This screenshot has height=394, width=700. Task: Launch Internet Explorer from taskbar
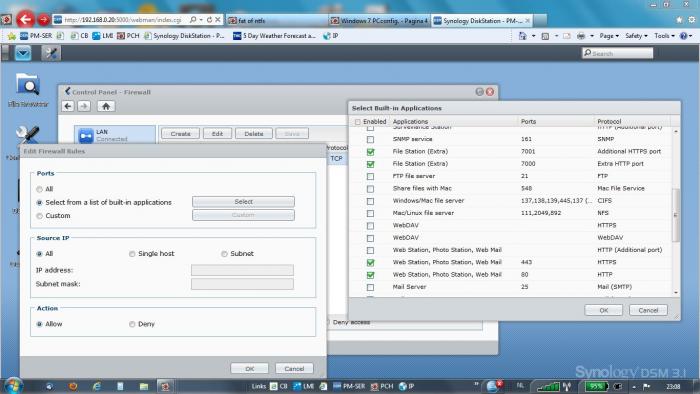click(x=96, y=386)
